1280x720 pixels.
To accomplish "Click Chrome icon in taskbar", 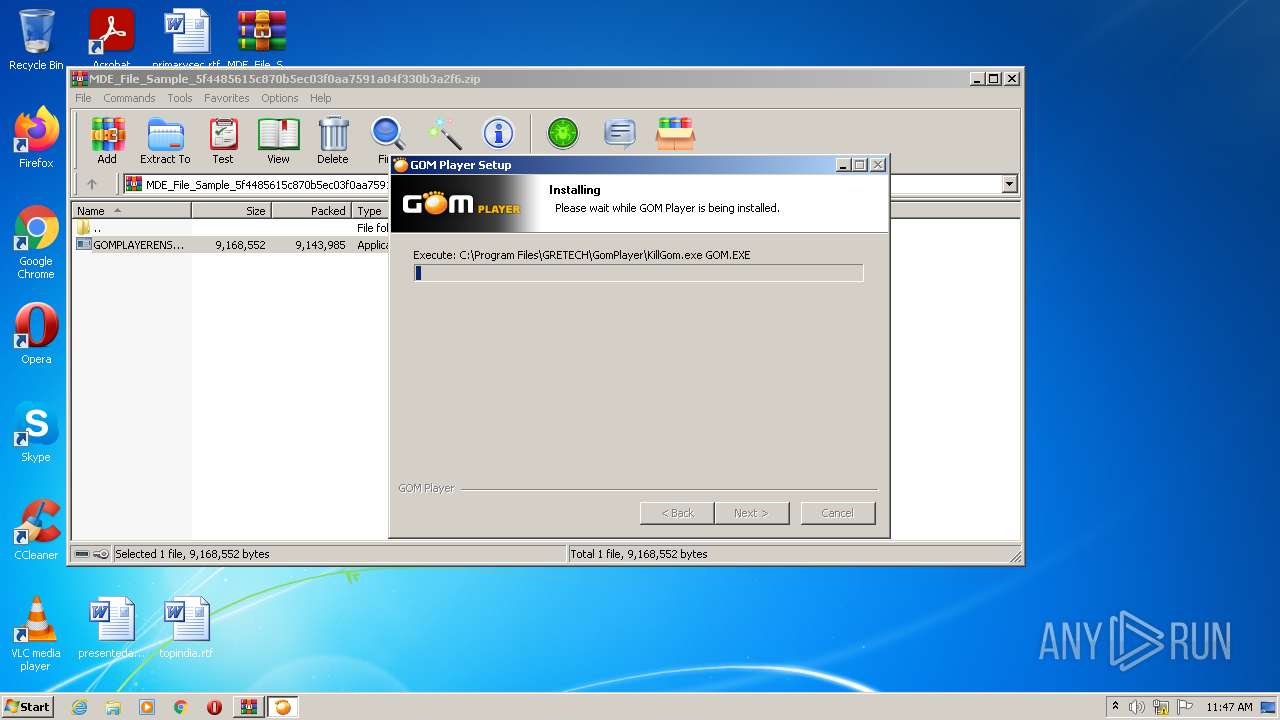I will coord(181,707).
